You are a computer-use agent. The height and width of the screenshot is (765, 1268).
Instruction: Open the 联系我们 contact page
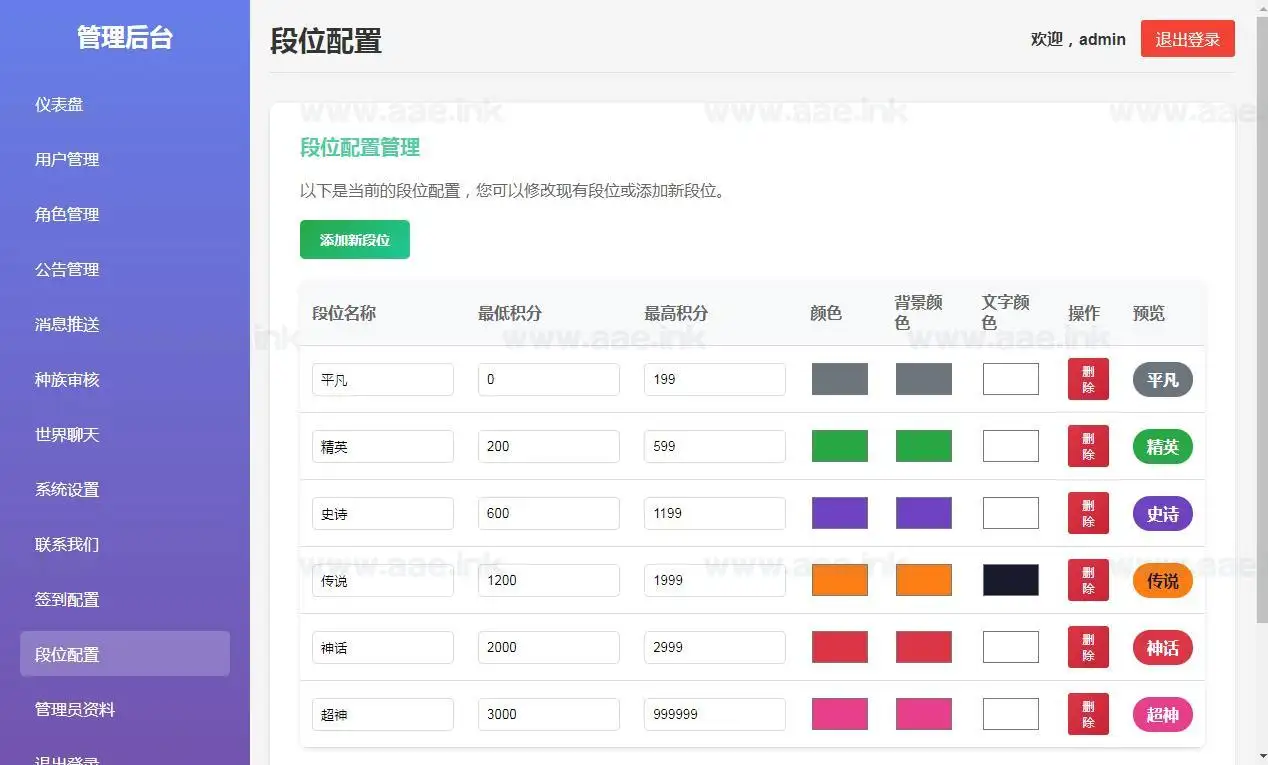pyautogui.click(x=67, y=544)
